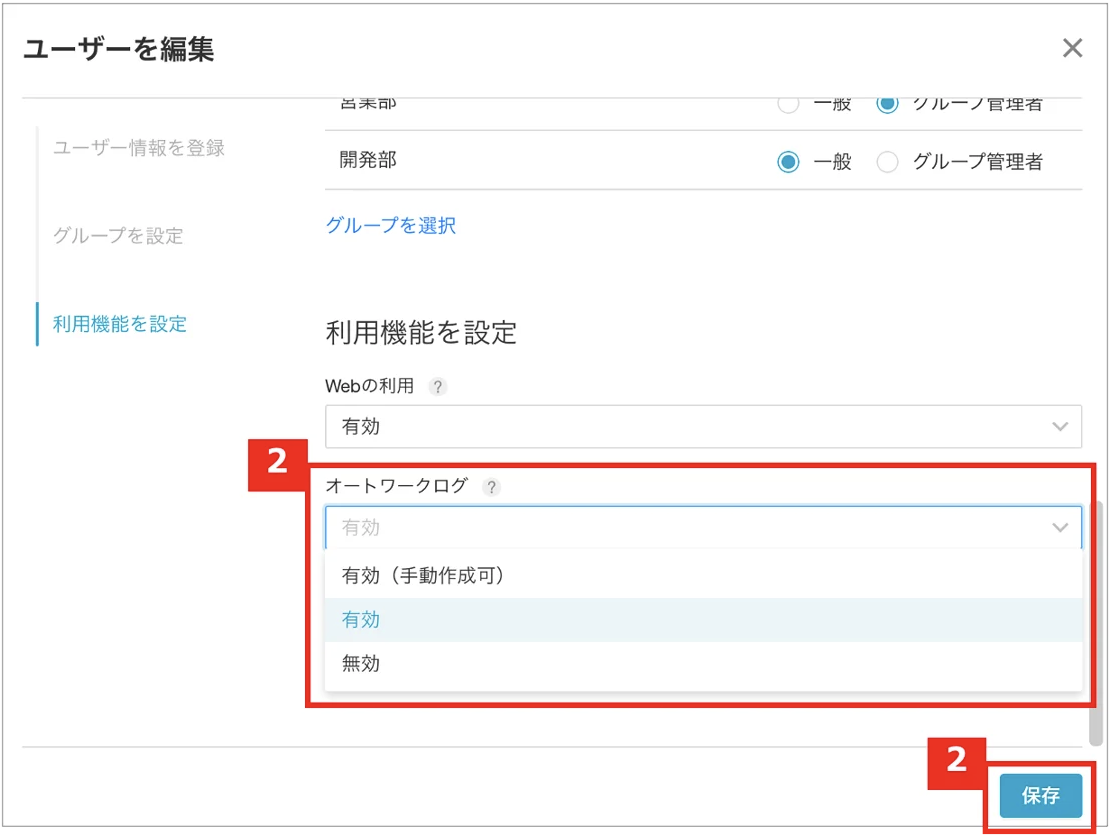Click the dialog vertical scrollbar
The height and width of the screenshot is (840, 1112).
(x=1096, y=623)
